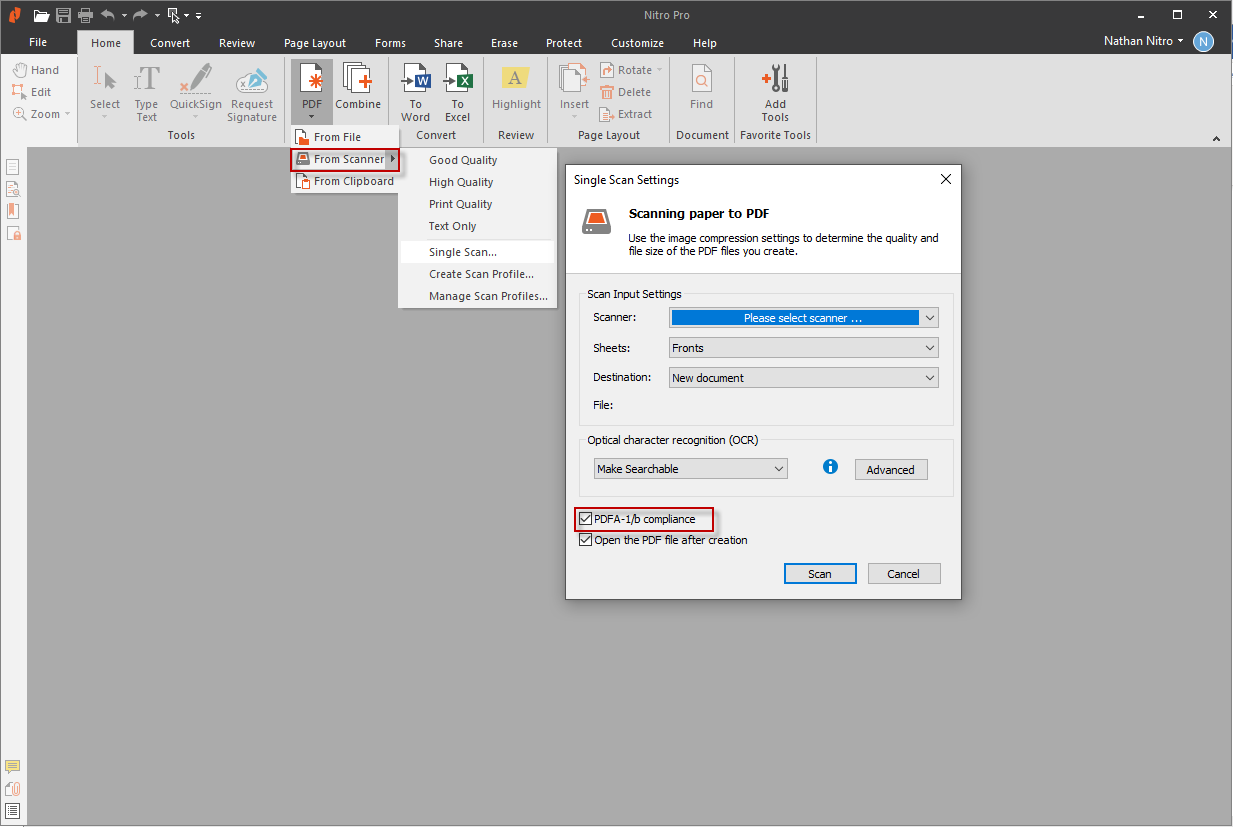This screenshot has width=1233, height=827.
Task: Click the blue OCR info icon
Action: click(x=830, y=467)
